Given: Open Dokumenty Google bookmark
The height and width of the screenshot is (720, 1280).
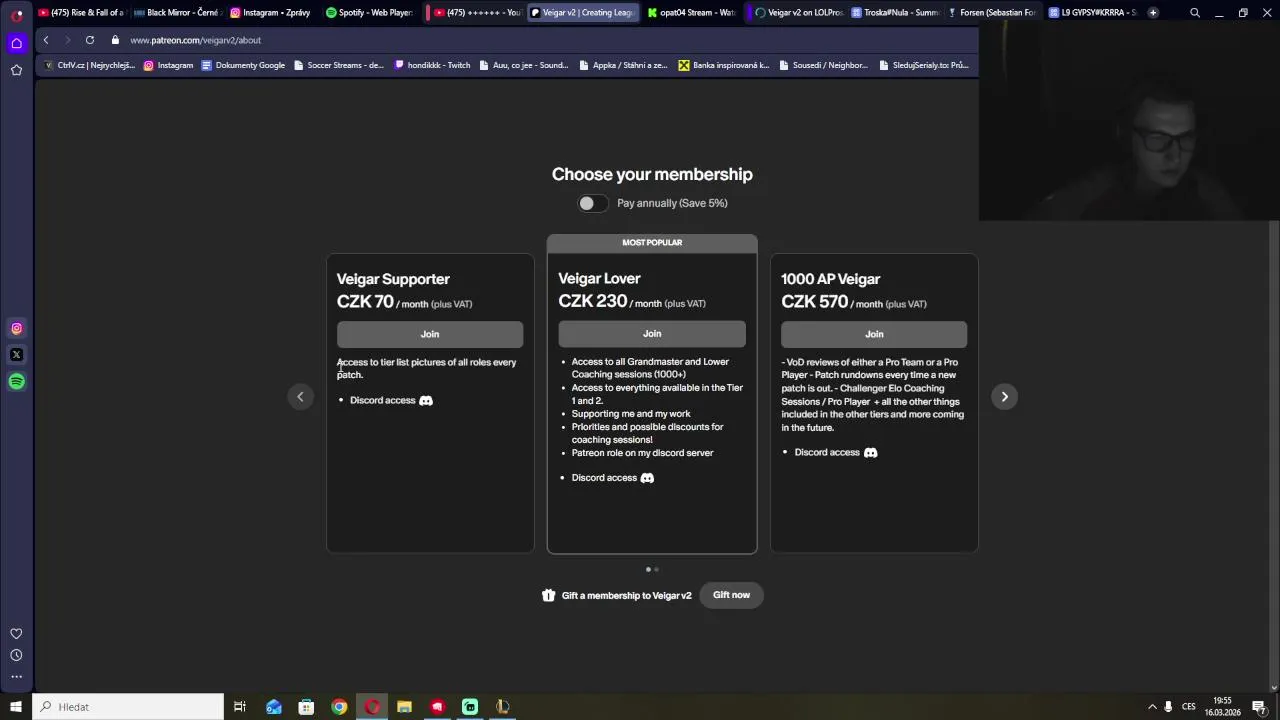Looking at the screenshot, I should coord(243,65).
